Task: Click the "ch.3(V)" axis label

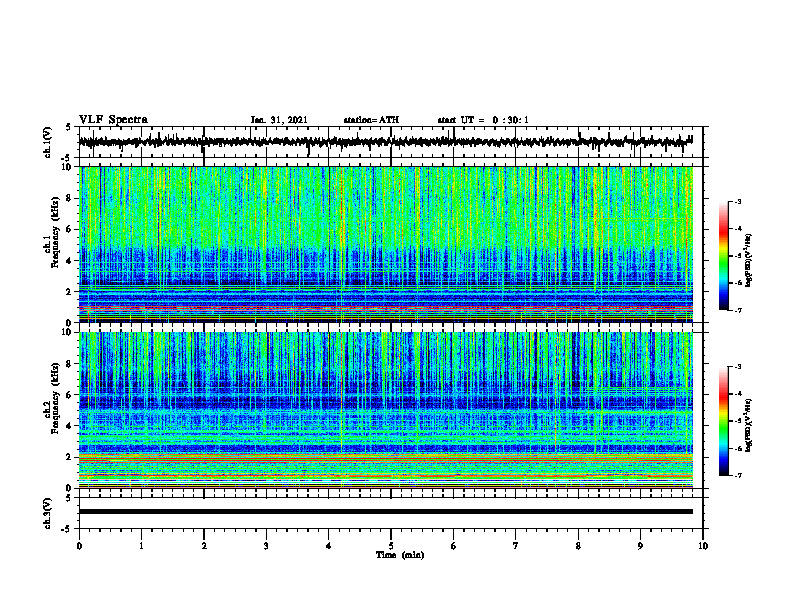Action: tap(48, 513)
